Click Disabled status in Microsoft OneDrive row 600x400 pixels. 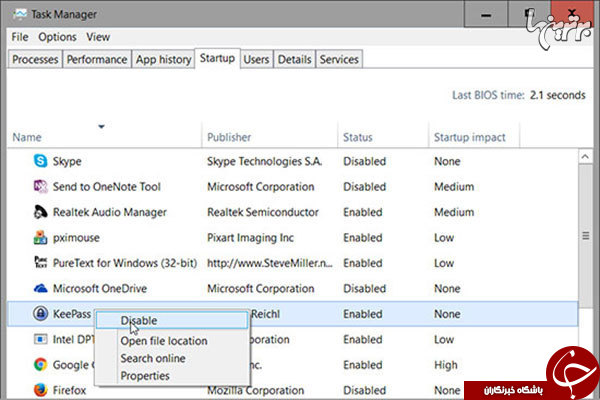(x=364, y=288)
